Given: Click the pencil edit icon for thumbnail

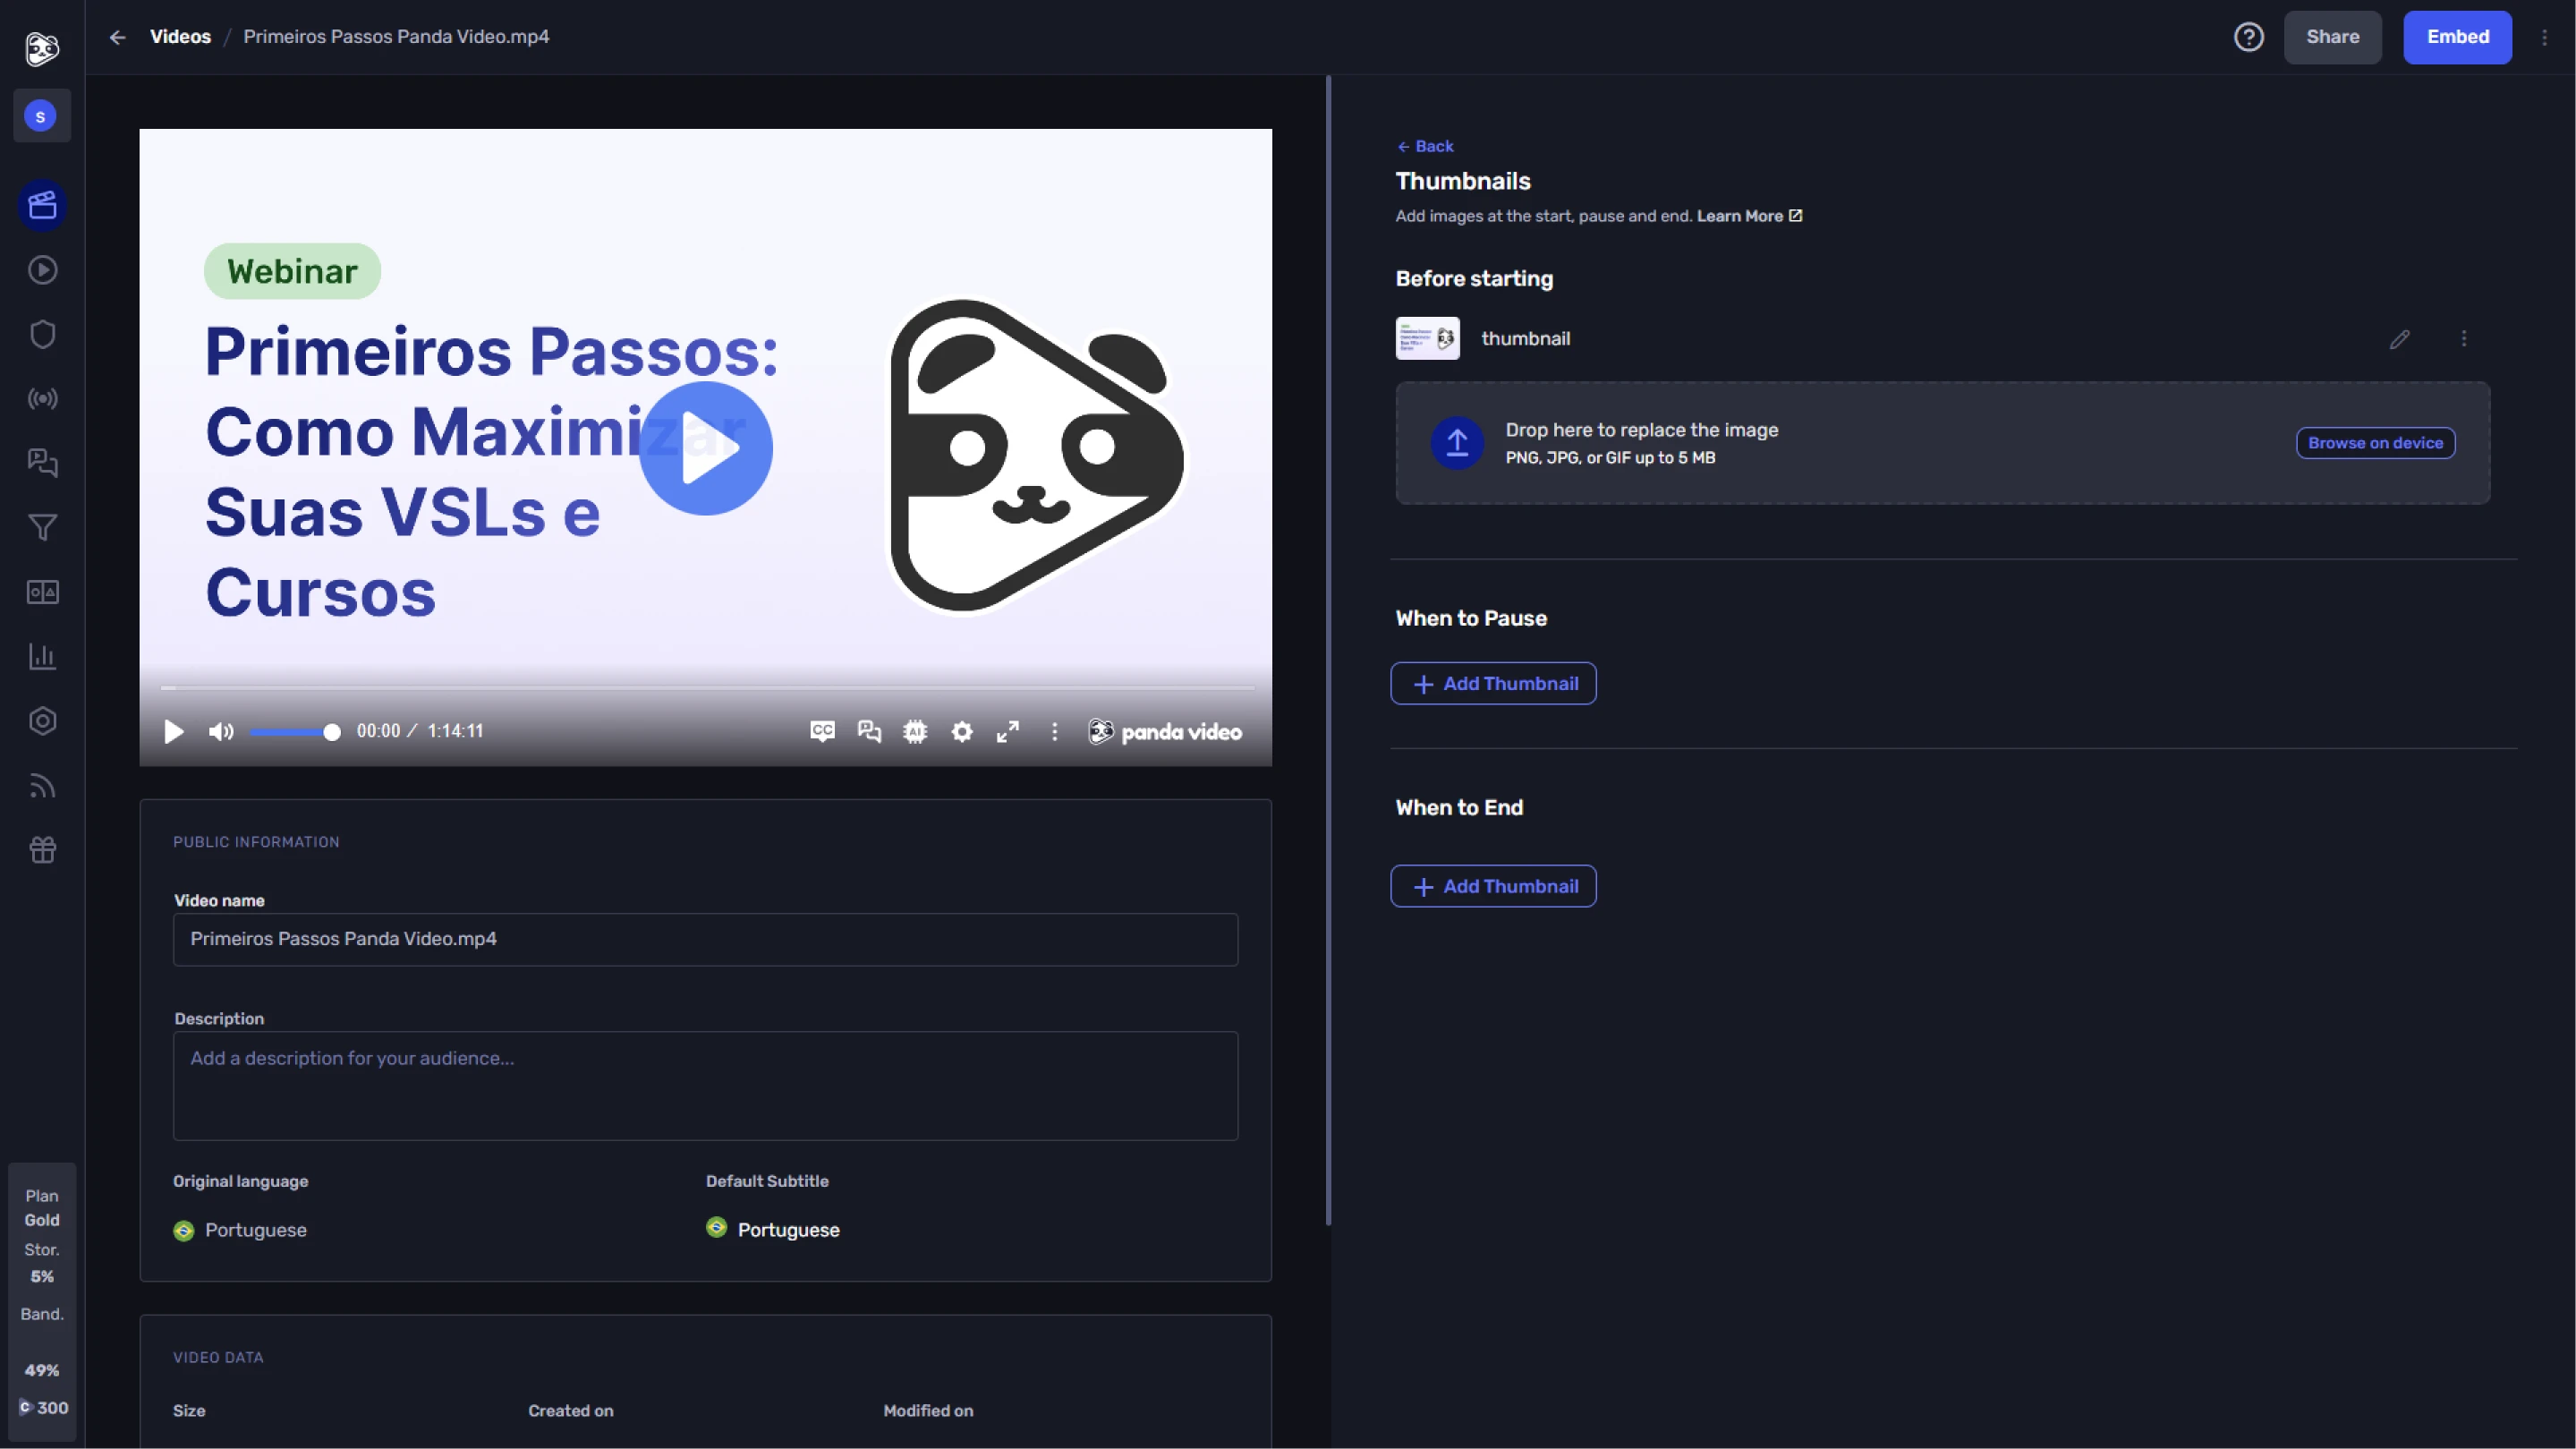Looking at the screenshot, I should coord(2399,339).
